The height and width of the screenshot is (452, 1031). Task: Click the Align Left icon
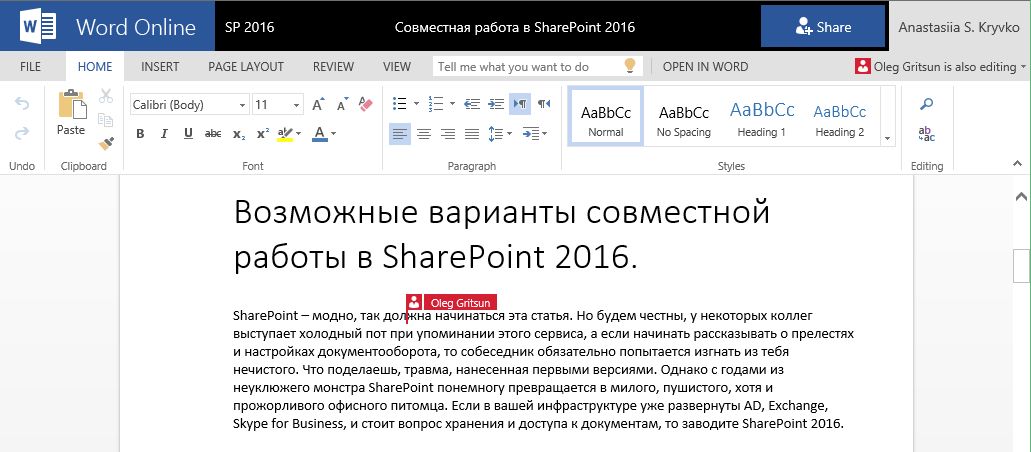(x=400, y=134)
